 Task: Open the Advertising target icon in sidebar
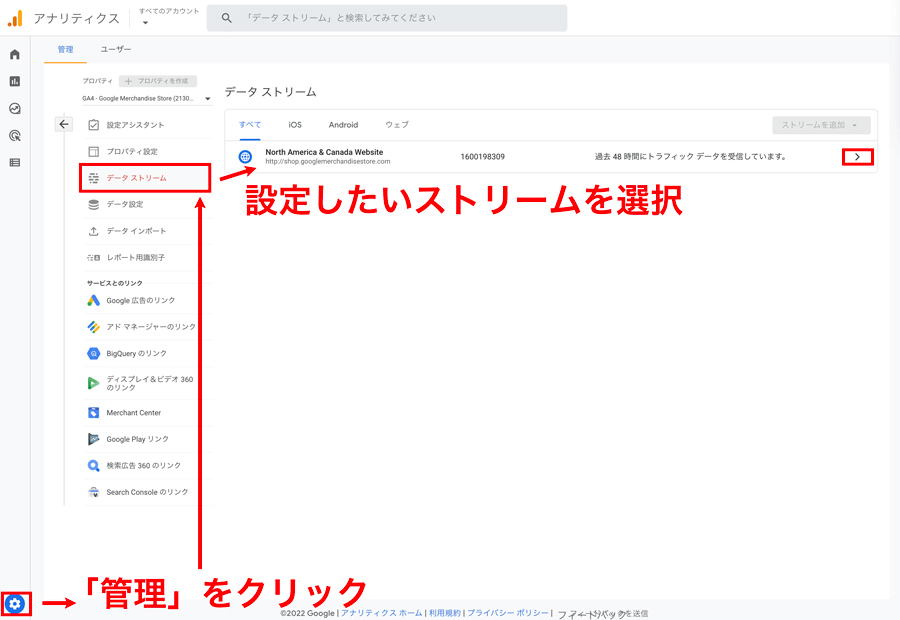pos(15,135)
